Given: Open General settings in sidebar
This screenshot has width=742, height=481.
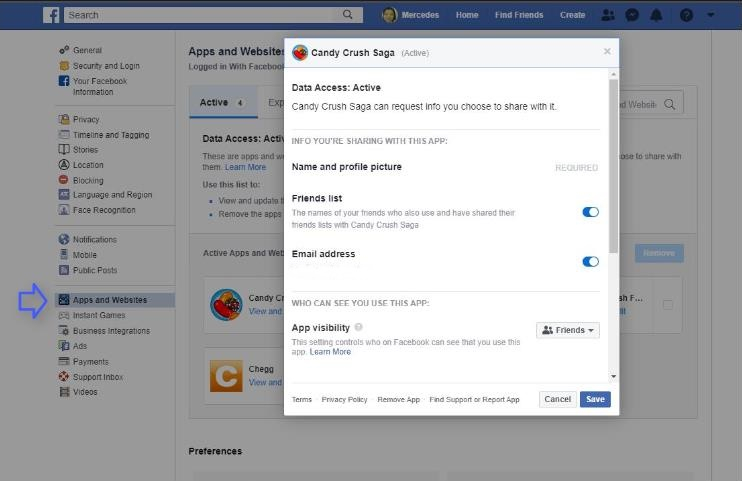Looking at the screenshot, I should coord(87,50).
